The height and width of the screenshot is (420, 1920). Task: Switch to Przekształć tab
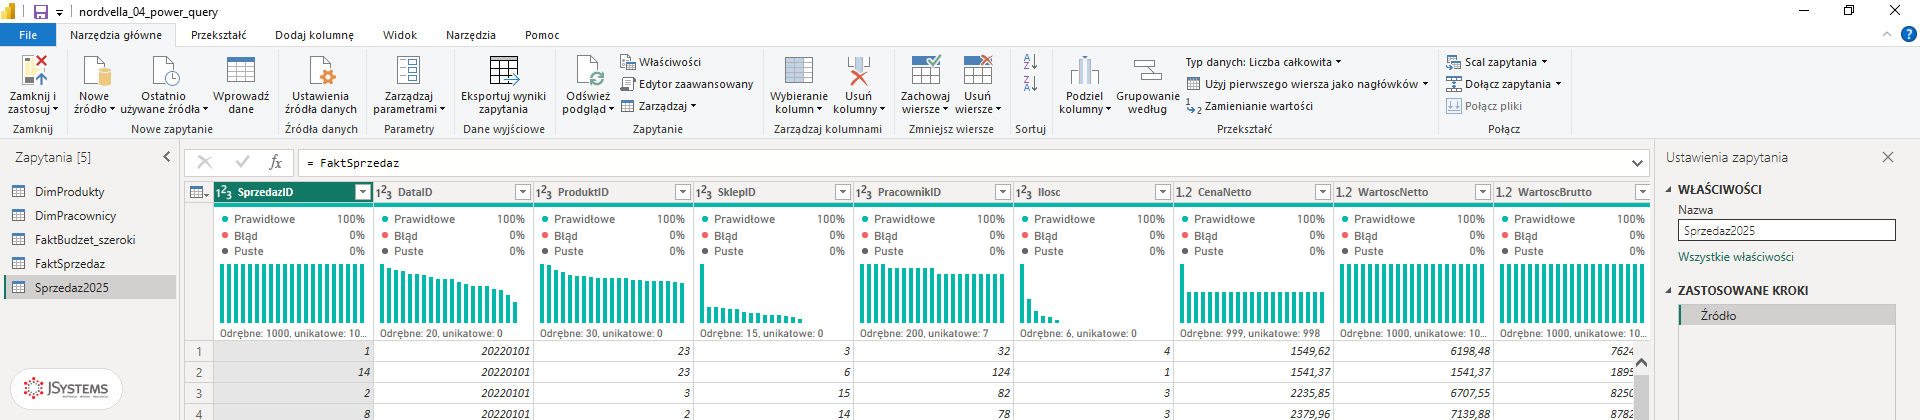tap(218, 35)
